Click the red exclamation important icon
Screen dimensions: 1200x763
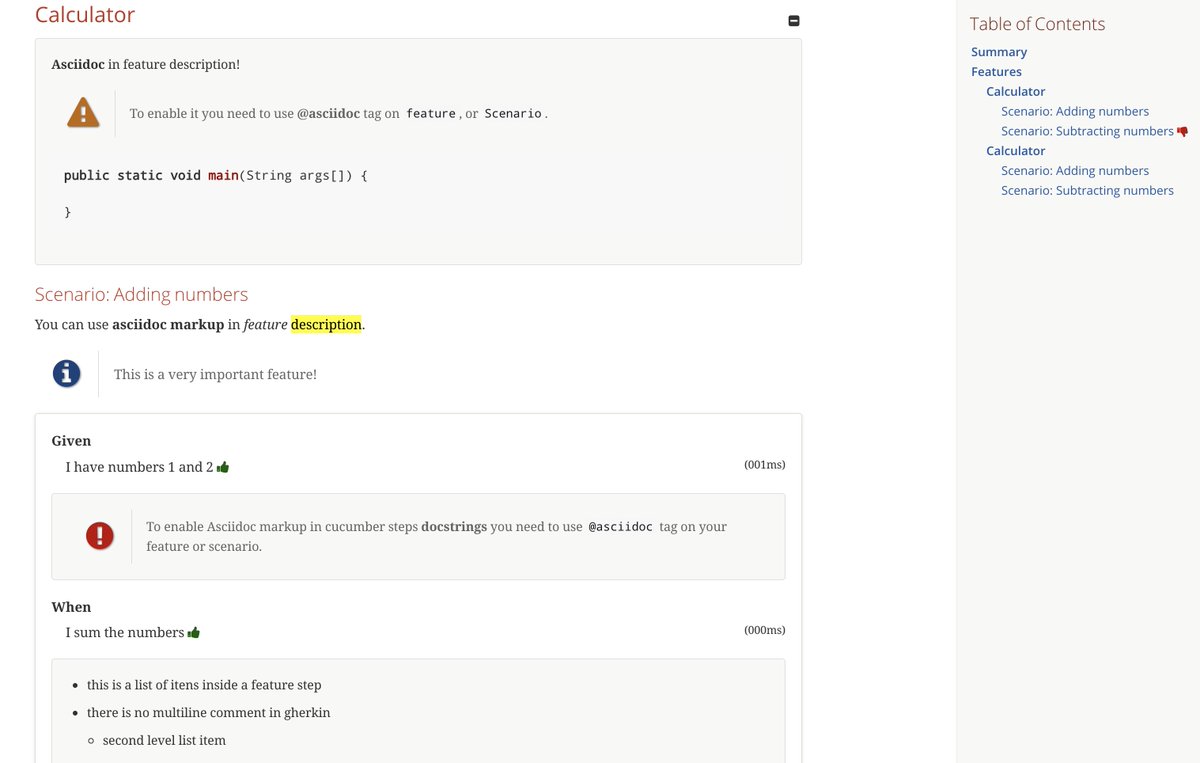pos(99,536)
